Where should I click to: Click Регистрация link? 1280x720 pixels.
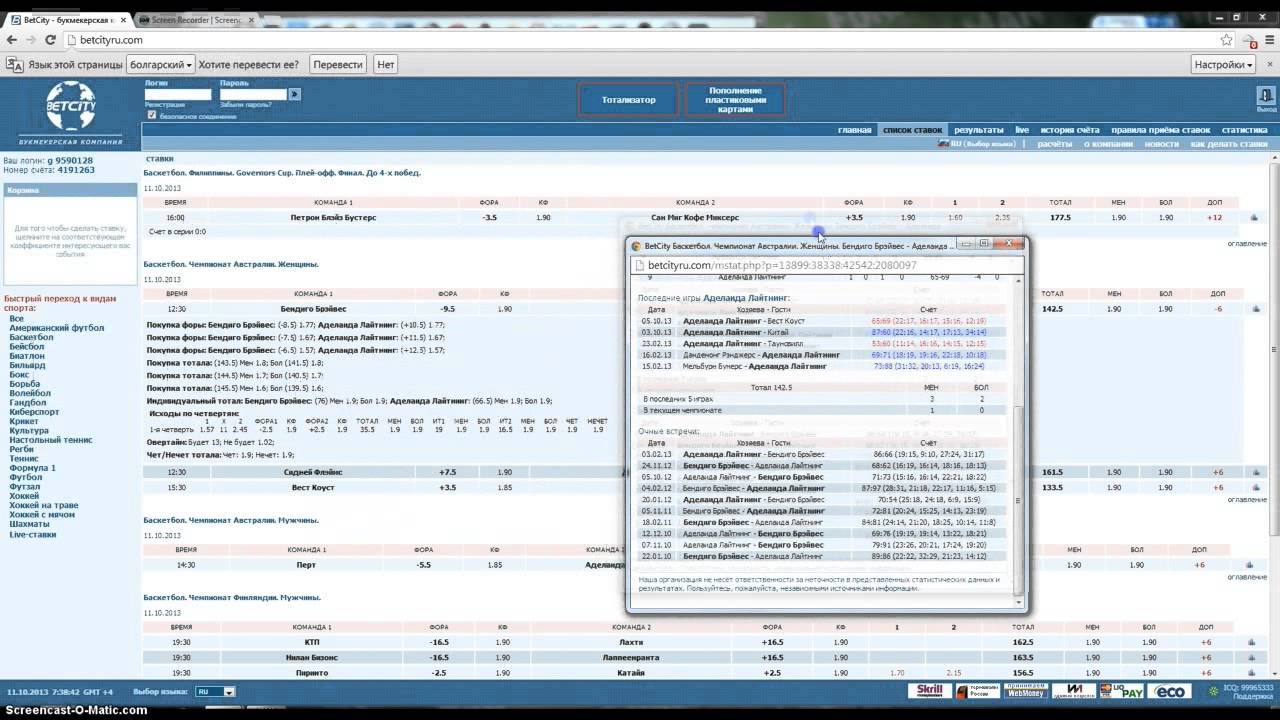click(x=164, y=104)
